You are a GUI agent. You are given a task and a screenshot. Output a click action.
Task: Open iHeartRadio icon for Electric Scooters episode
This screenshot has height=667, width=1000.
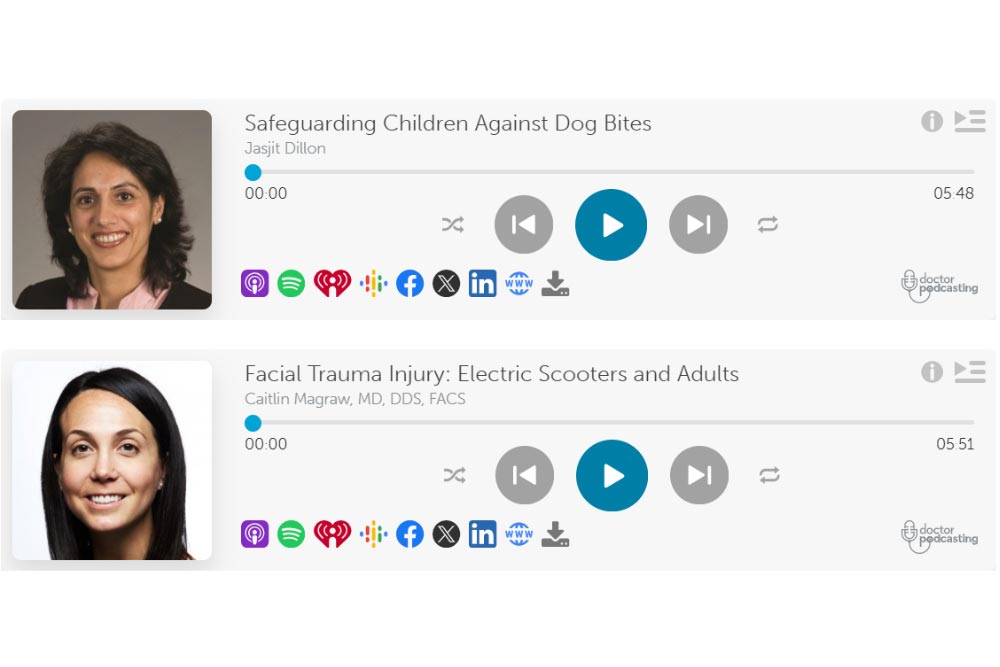click(332, 534)
